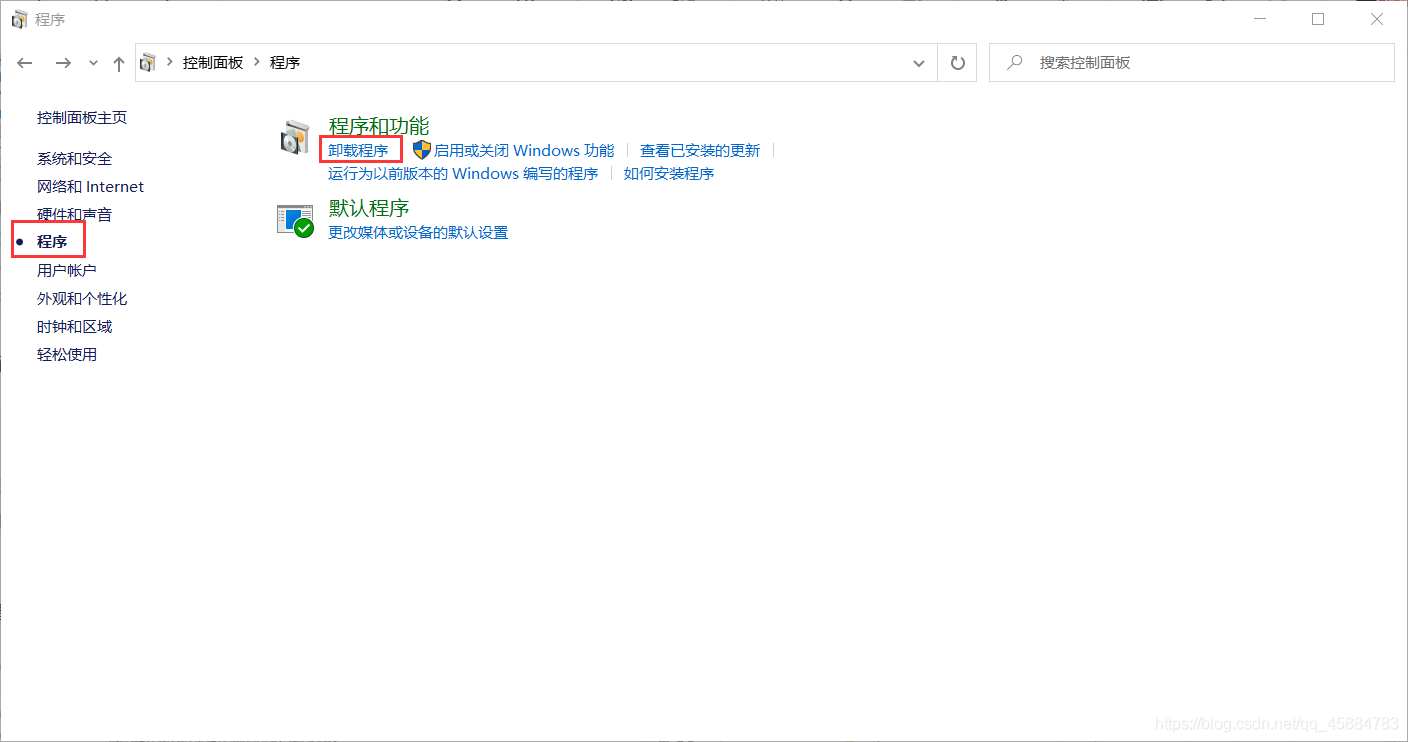The width and height of the screenshot is (1408, 742).
Task: Expand the breadcrumb chevron after 控制面板
Action: [257, 62]
